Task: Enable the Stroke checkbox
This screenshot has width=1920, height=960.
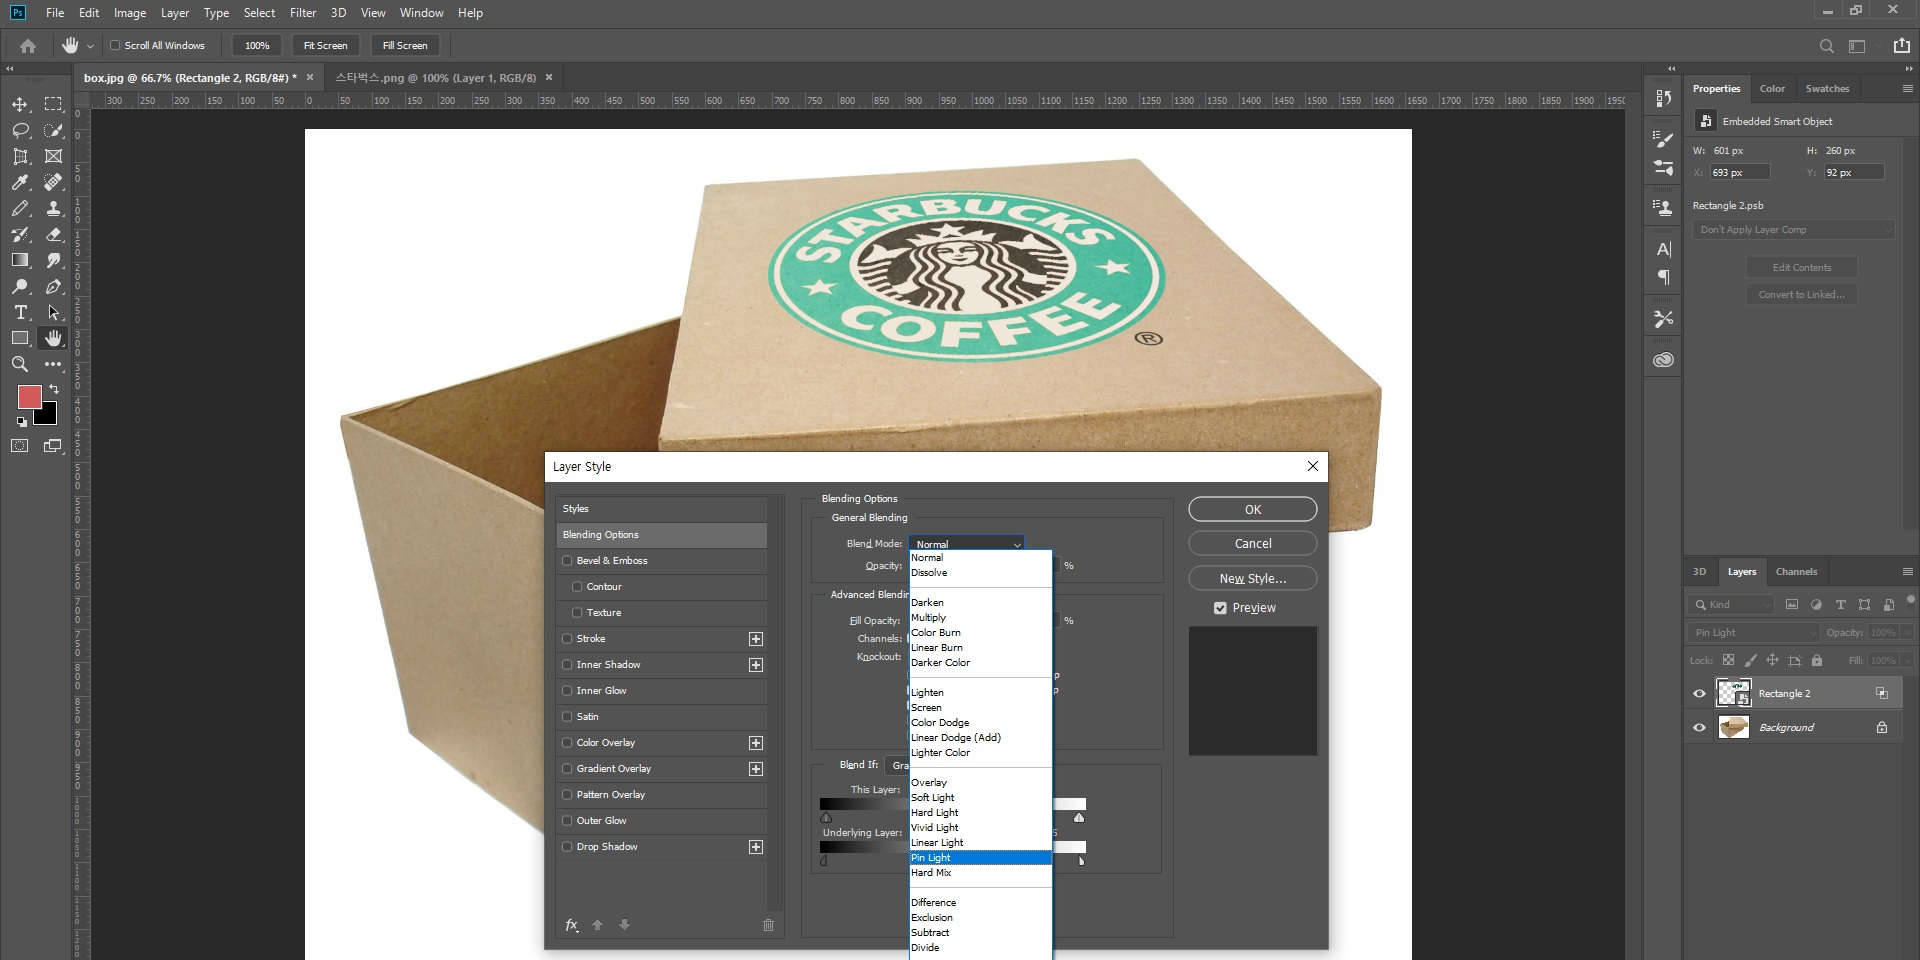Action: pos(568,639)
